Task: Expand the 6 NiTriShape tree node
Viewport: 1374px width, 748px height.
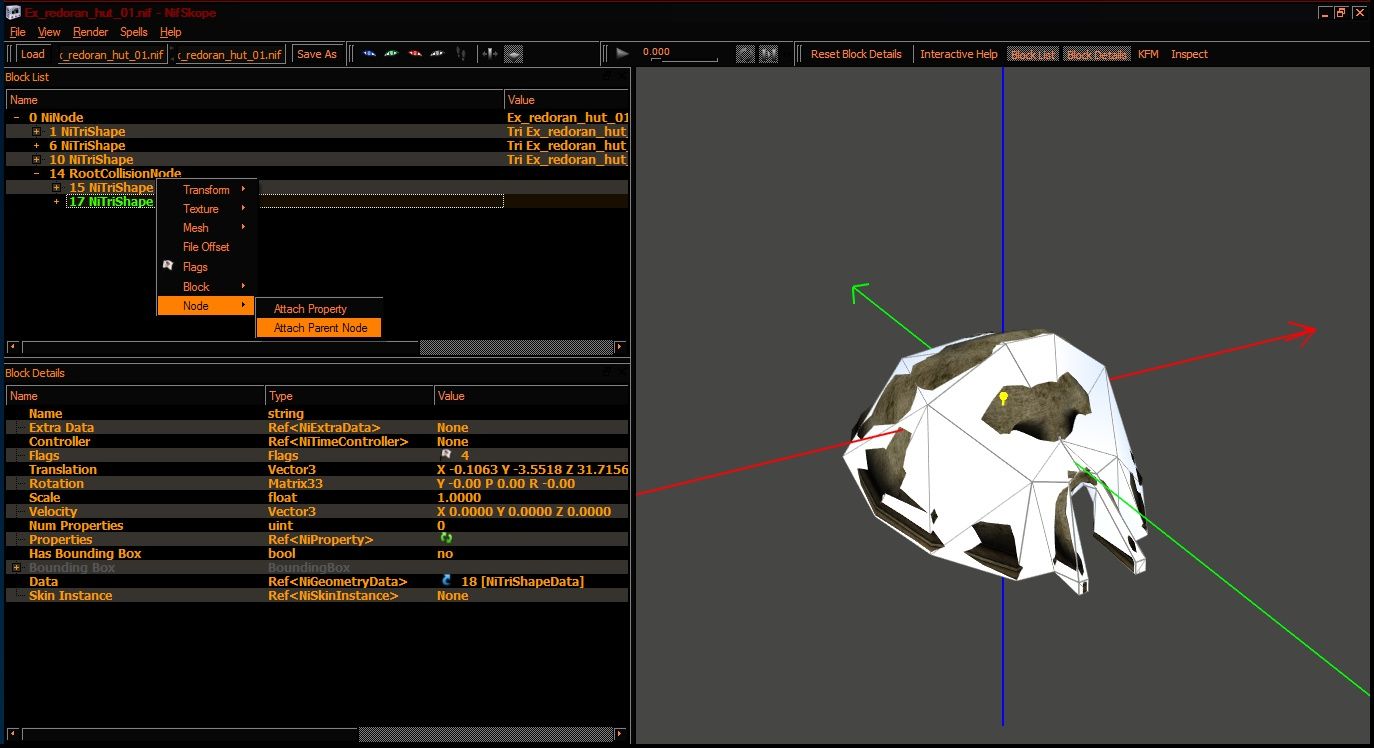Action: (36, 146)
